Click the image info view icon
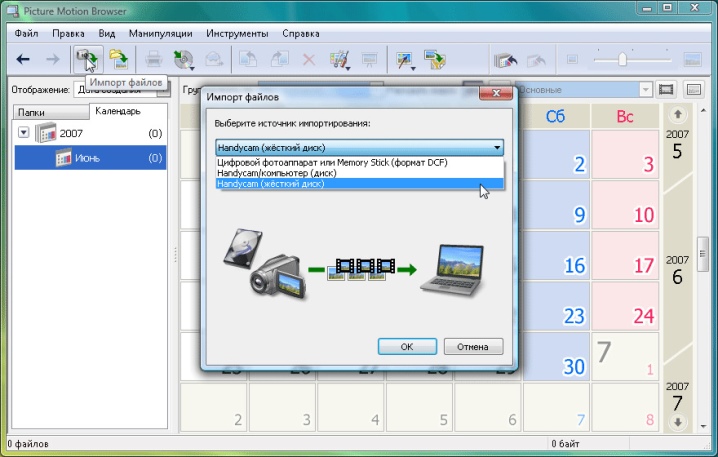The height and width of the screenshot is (457, 718). point(694,89)
